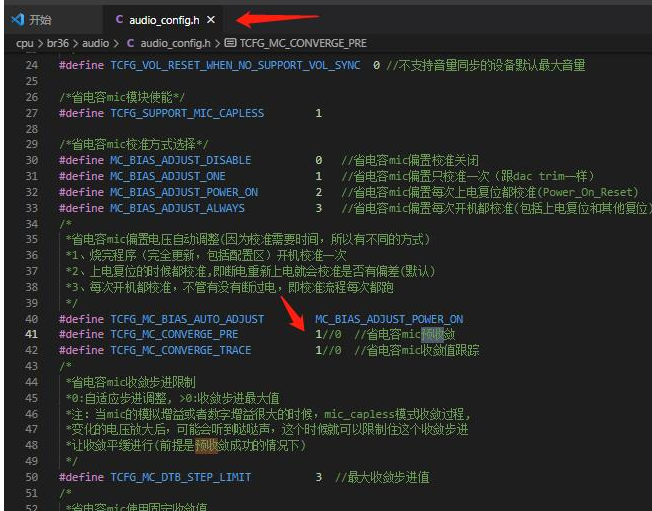Click value 1 on line 42
This screenshot has width=652, height=511.
tap(319, 350)
